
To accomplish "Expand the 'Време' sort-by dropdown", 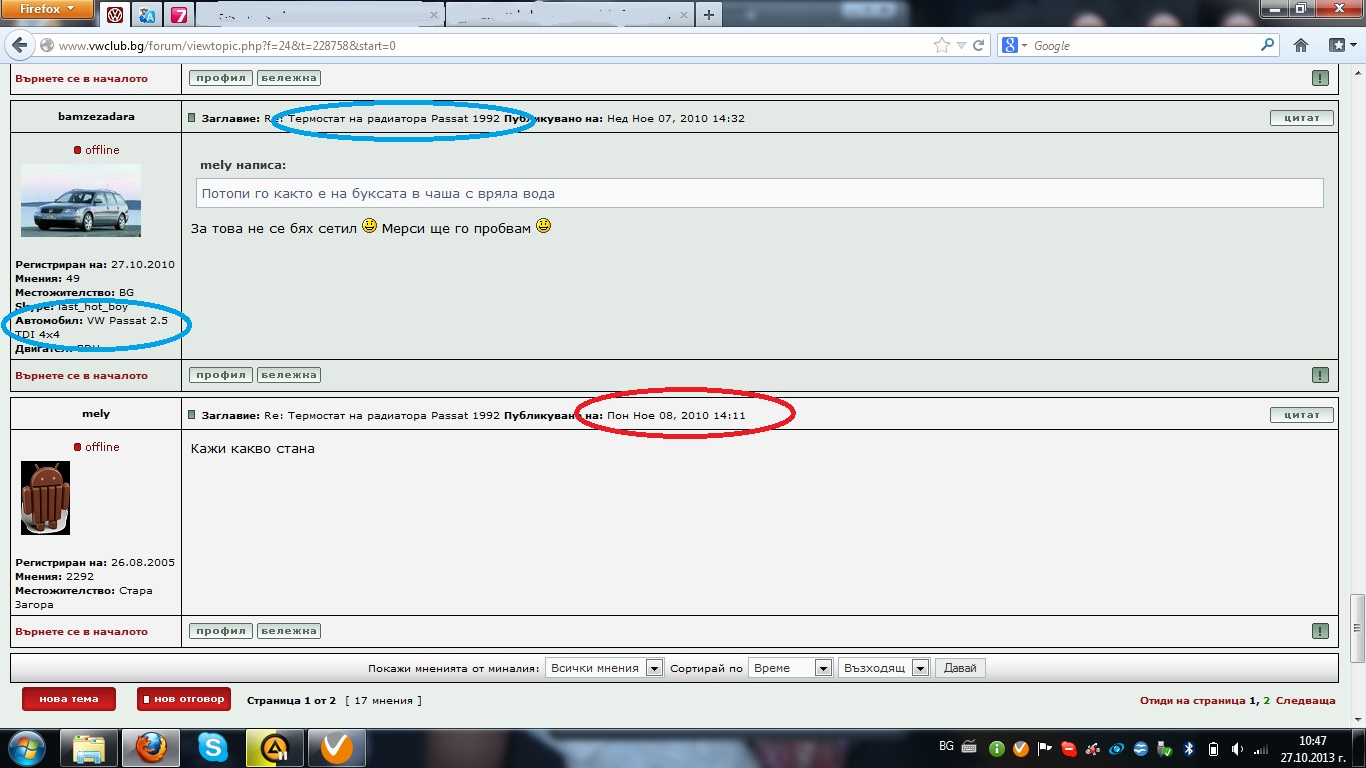I will pos(790,668).
